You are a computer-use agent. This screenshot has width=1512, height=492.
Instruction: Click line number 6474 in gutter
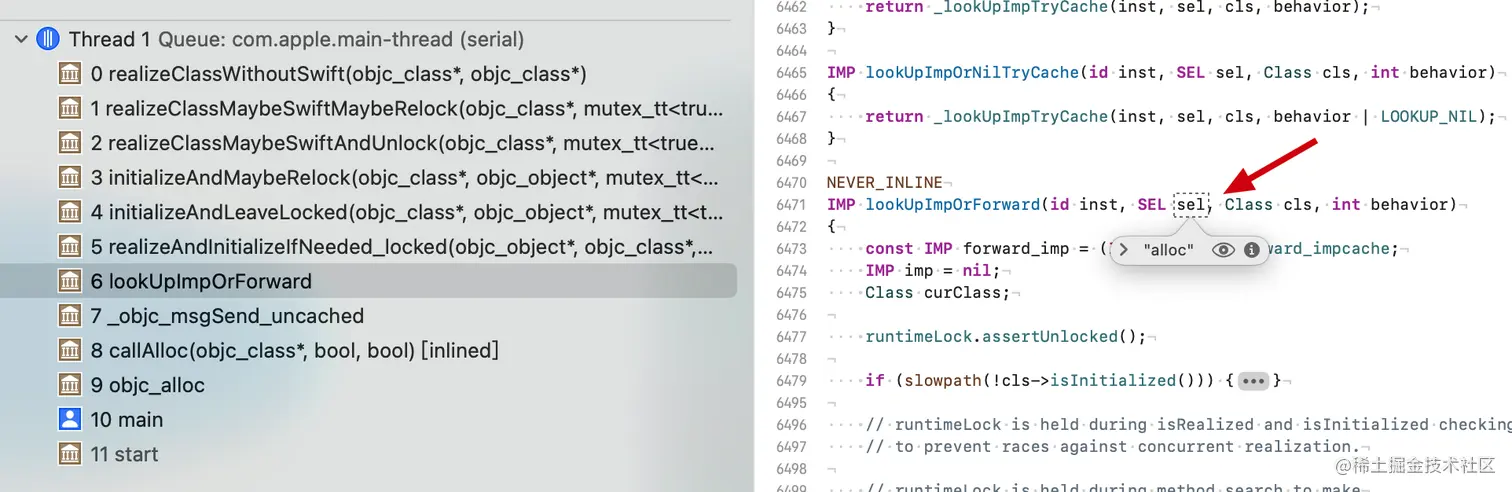[791, 270]
